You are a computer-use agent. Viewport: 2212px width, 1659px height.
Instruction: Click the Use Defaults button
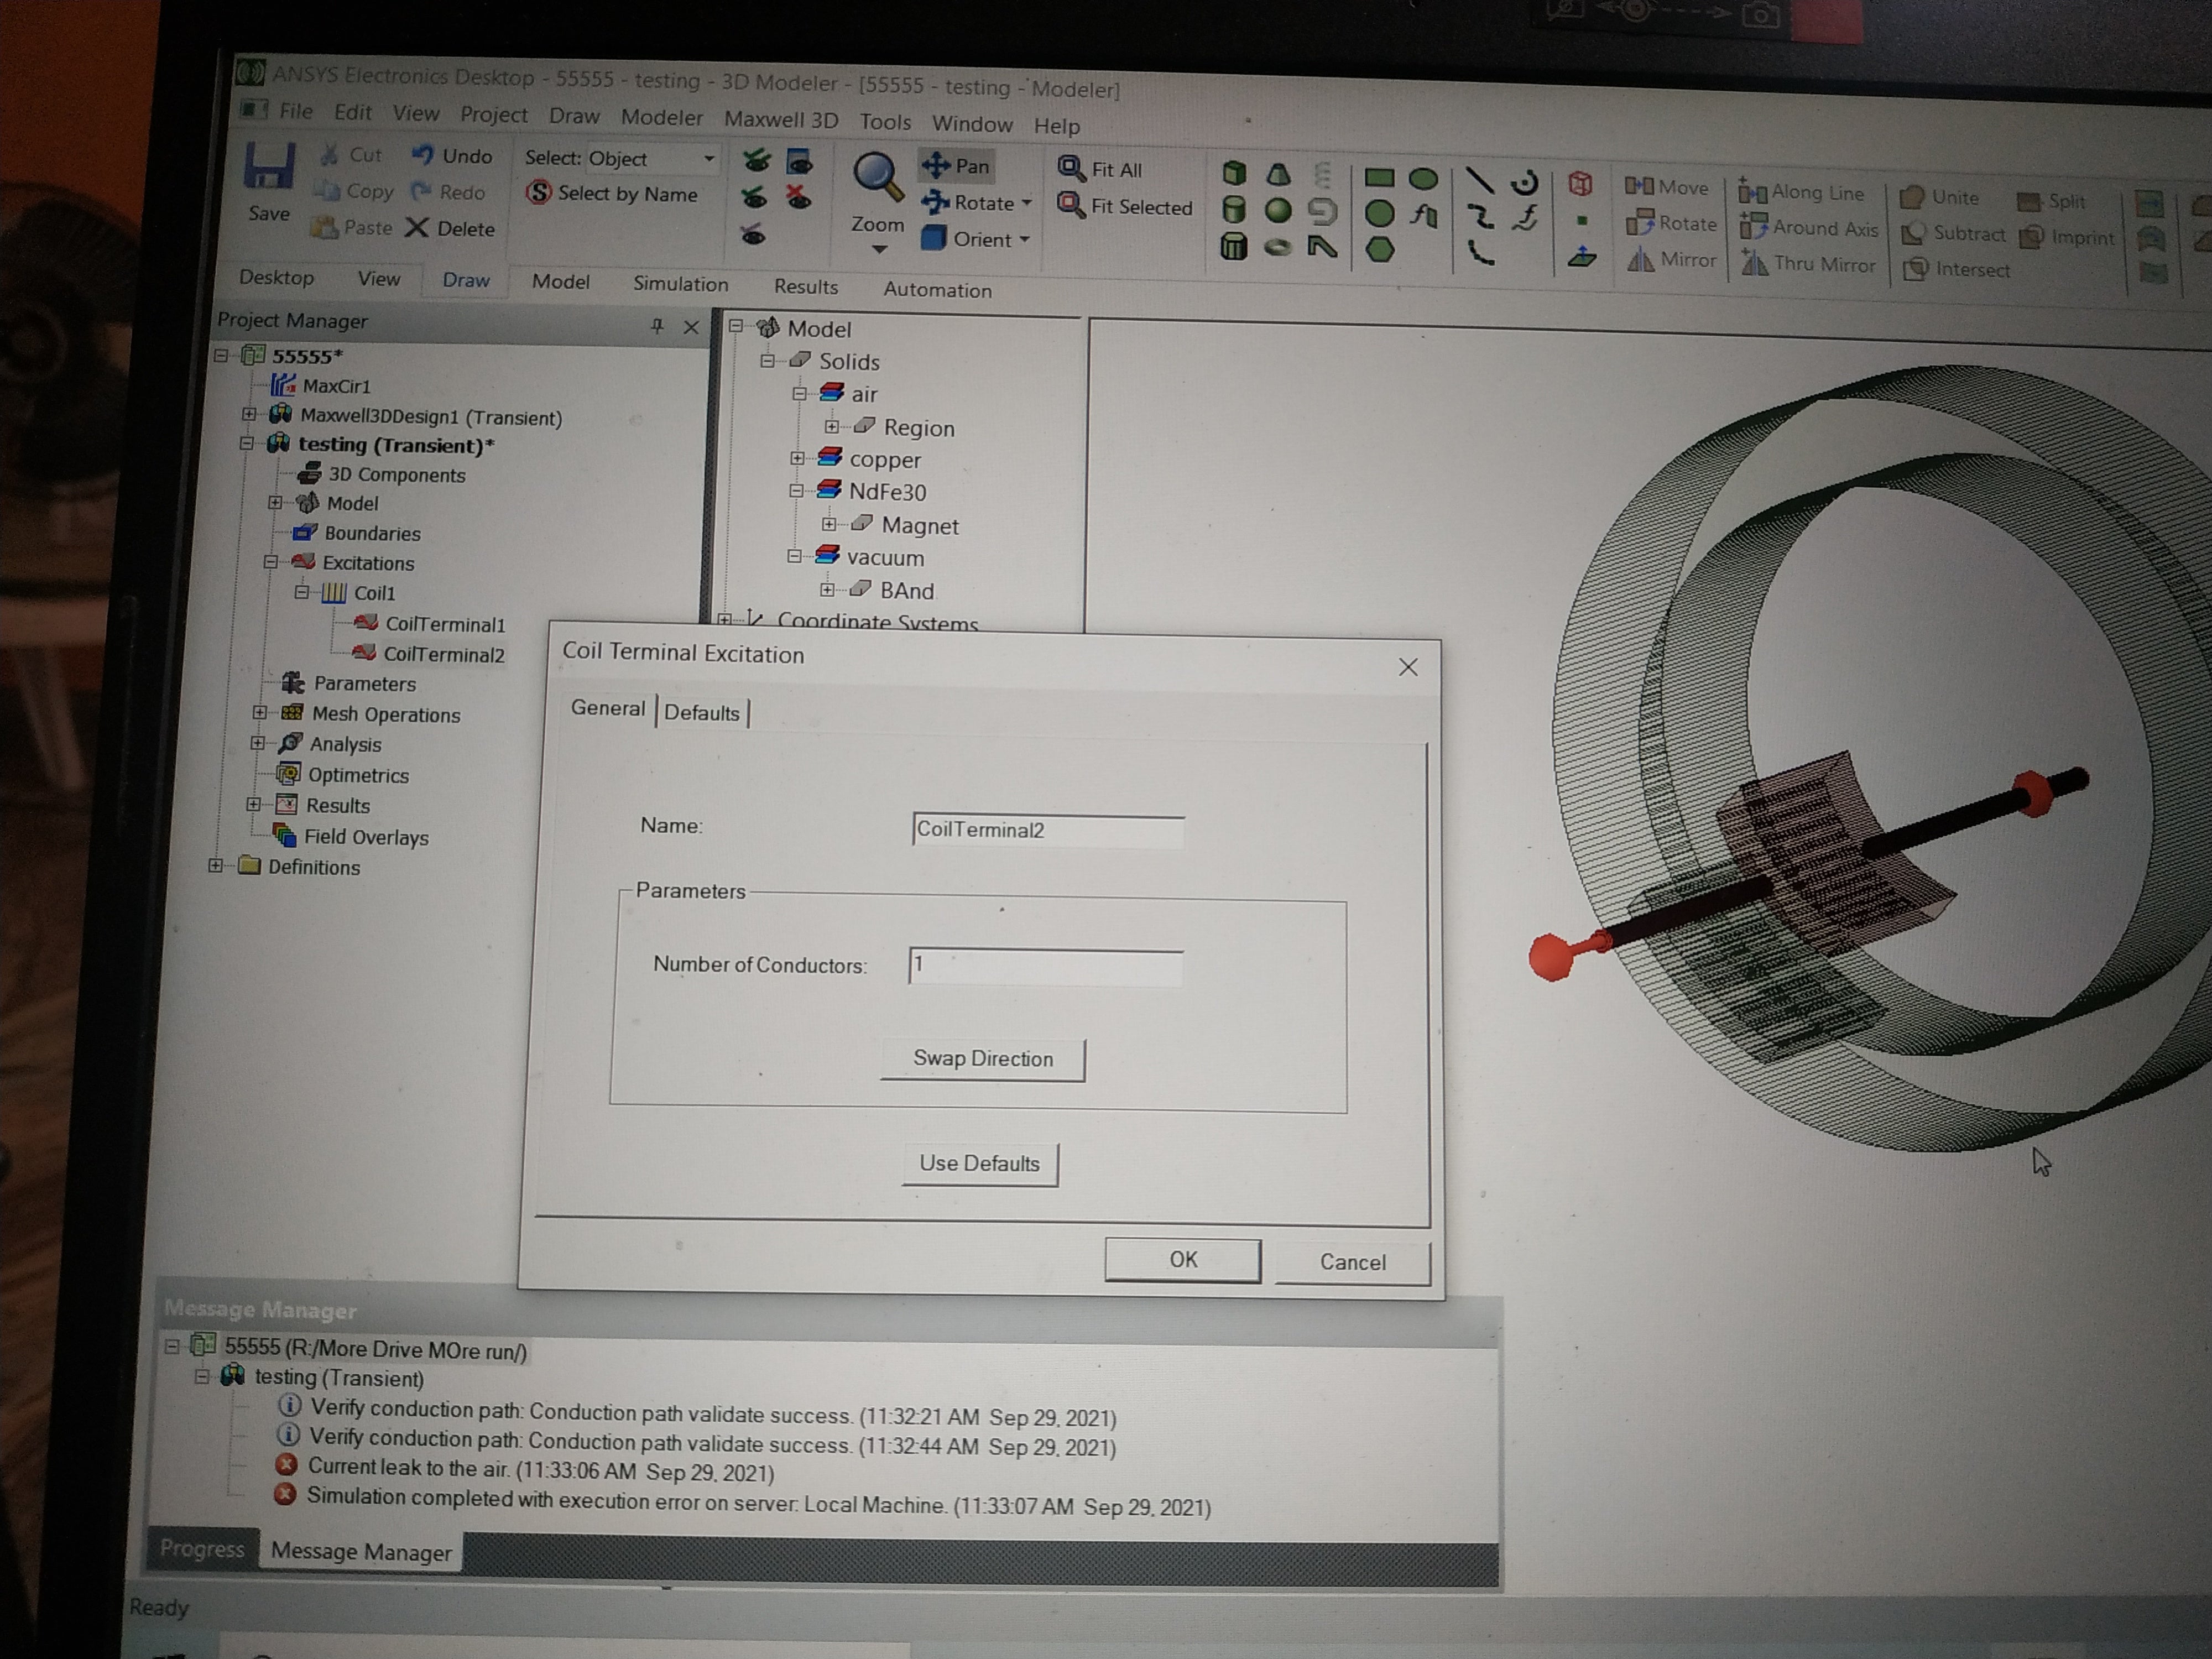coord(980,1164)
